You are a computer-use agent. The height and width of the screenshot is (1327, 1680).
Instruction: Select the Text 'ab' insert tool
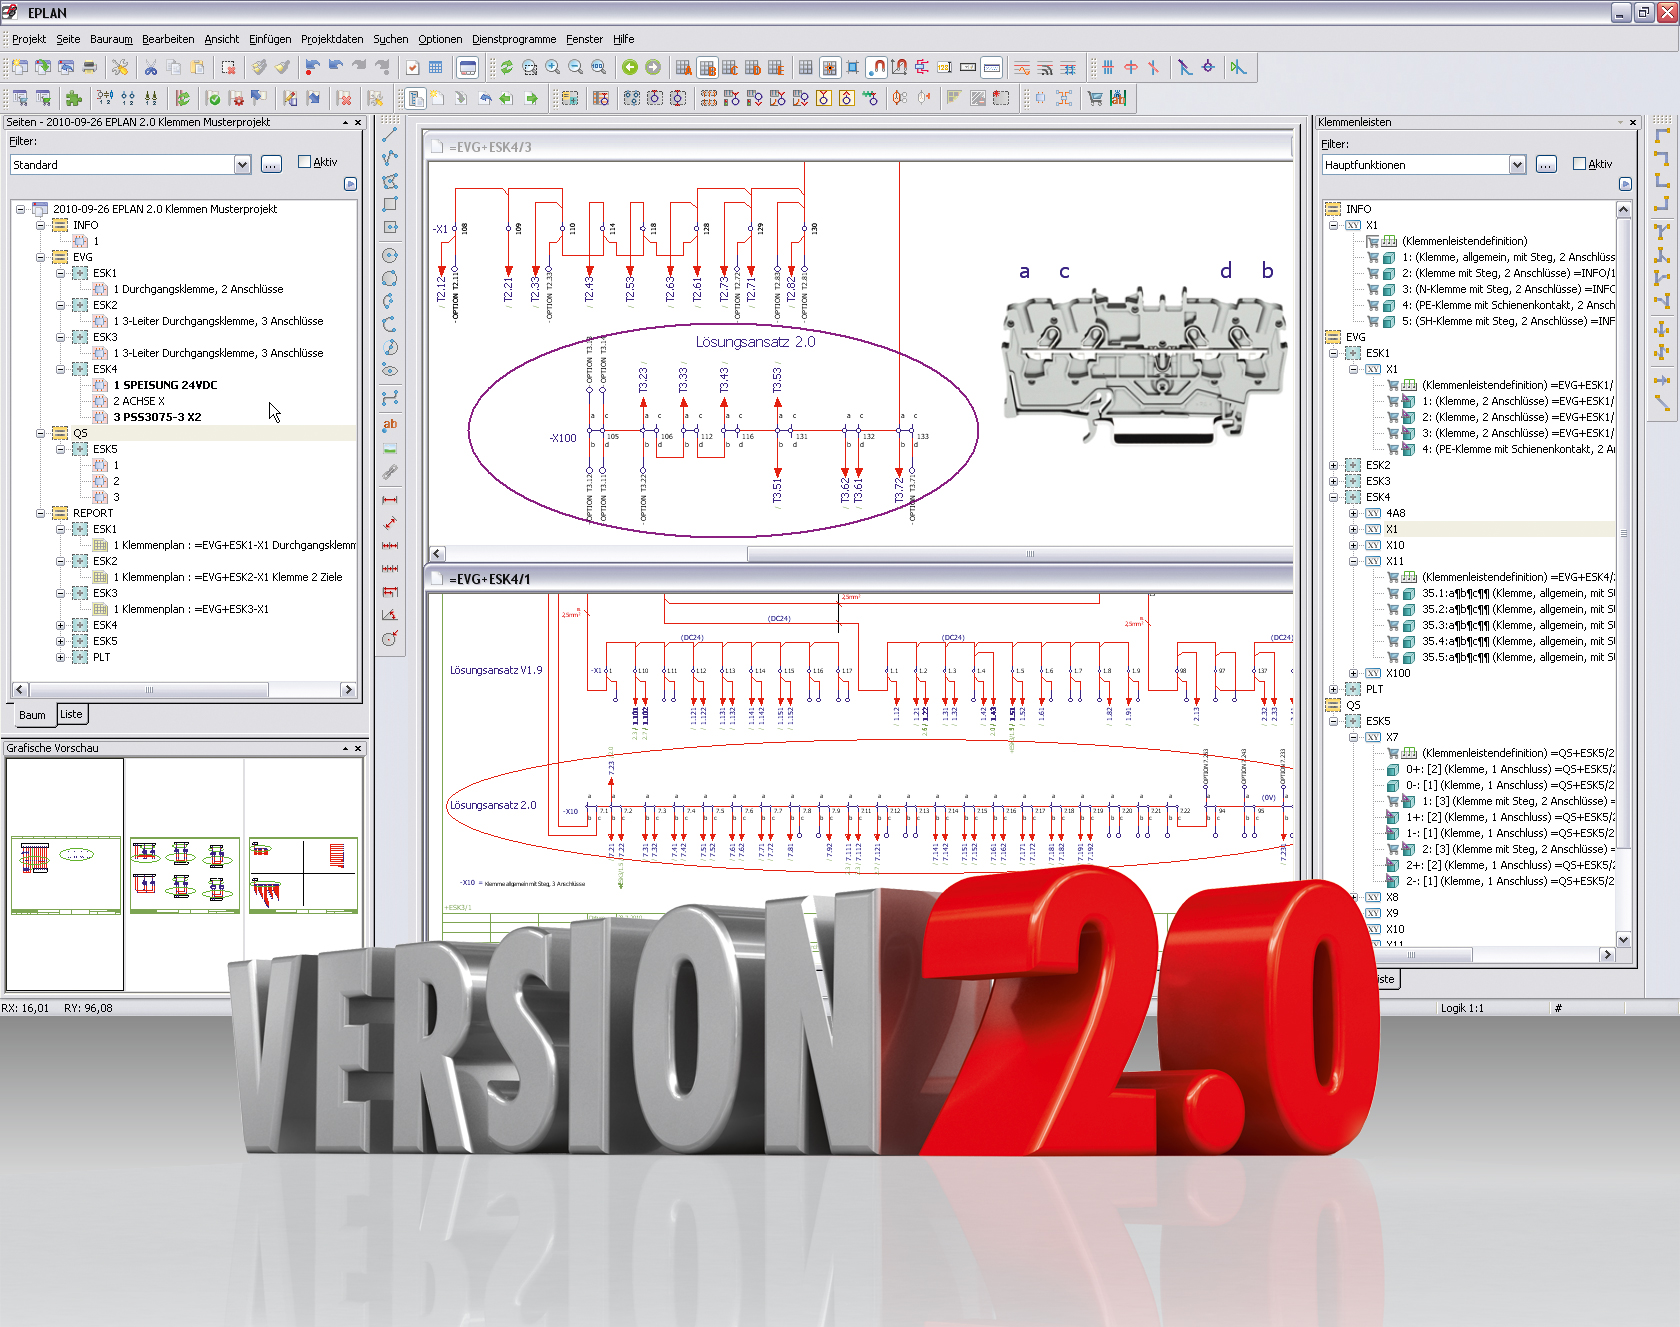[390, 424]
